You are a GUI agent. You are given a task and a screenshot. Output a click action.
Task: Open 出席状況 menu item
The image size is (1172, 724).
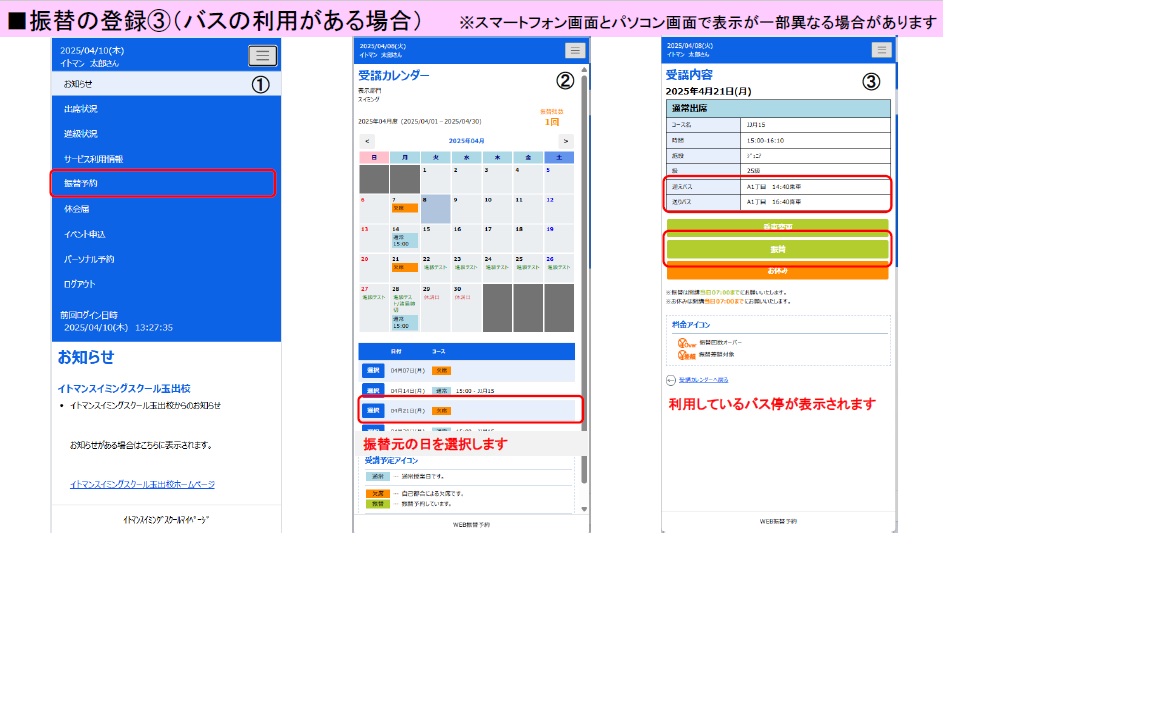[81, 109]
